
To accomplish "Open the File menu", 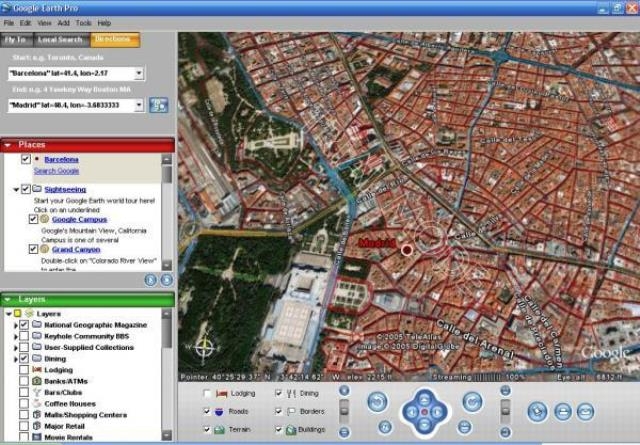I will (9, 23).
